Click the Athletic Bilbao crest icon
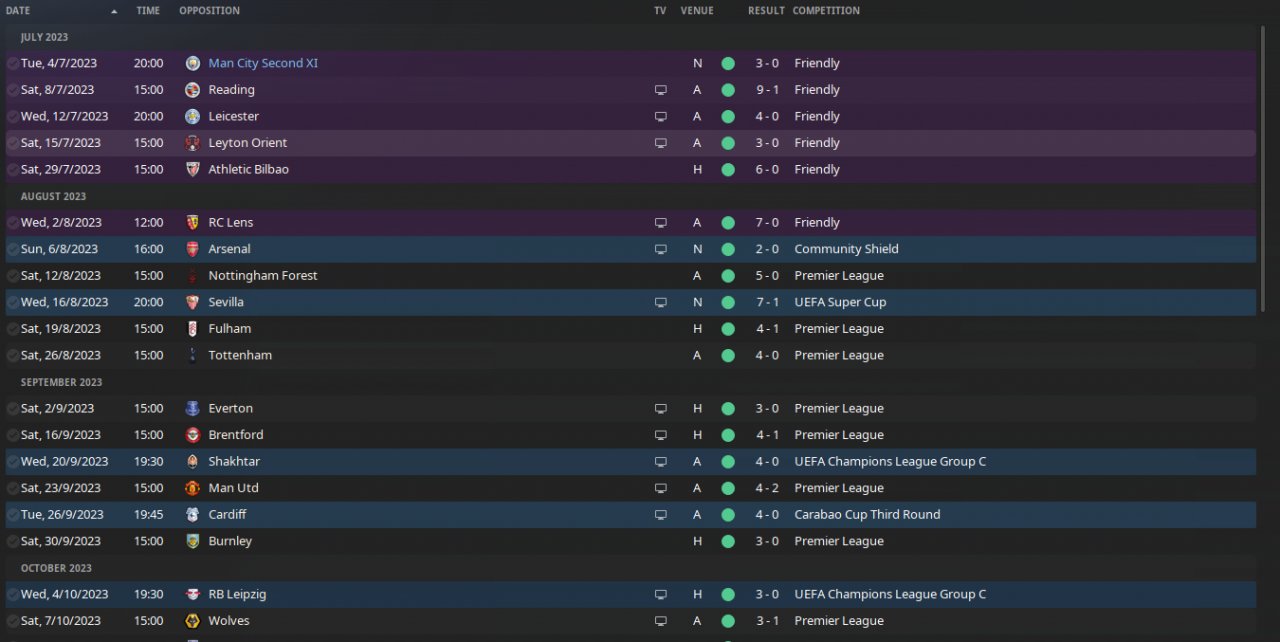 [193, 170]
